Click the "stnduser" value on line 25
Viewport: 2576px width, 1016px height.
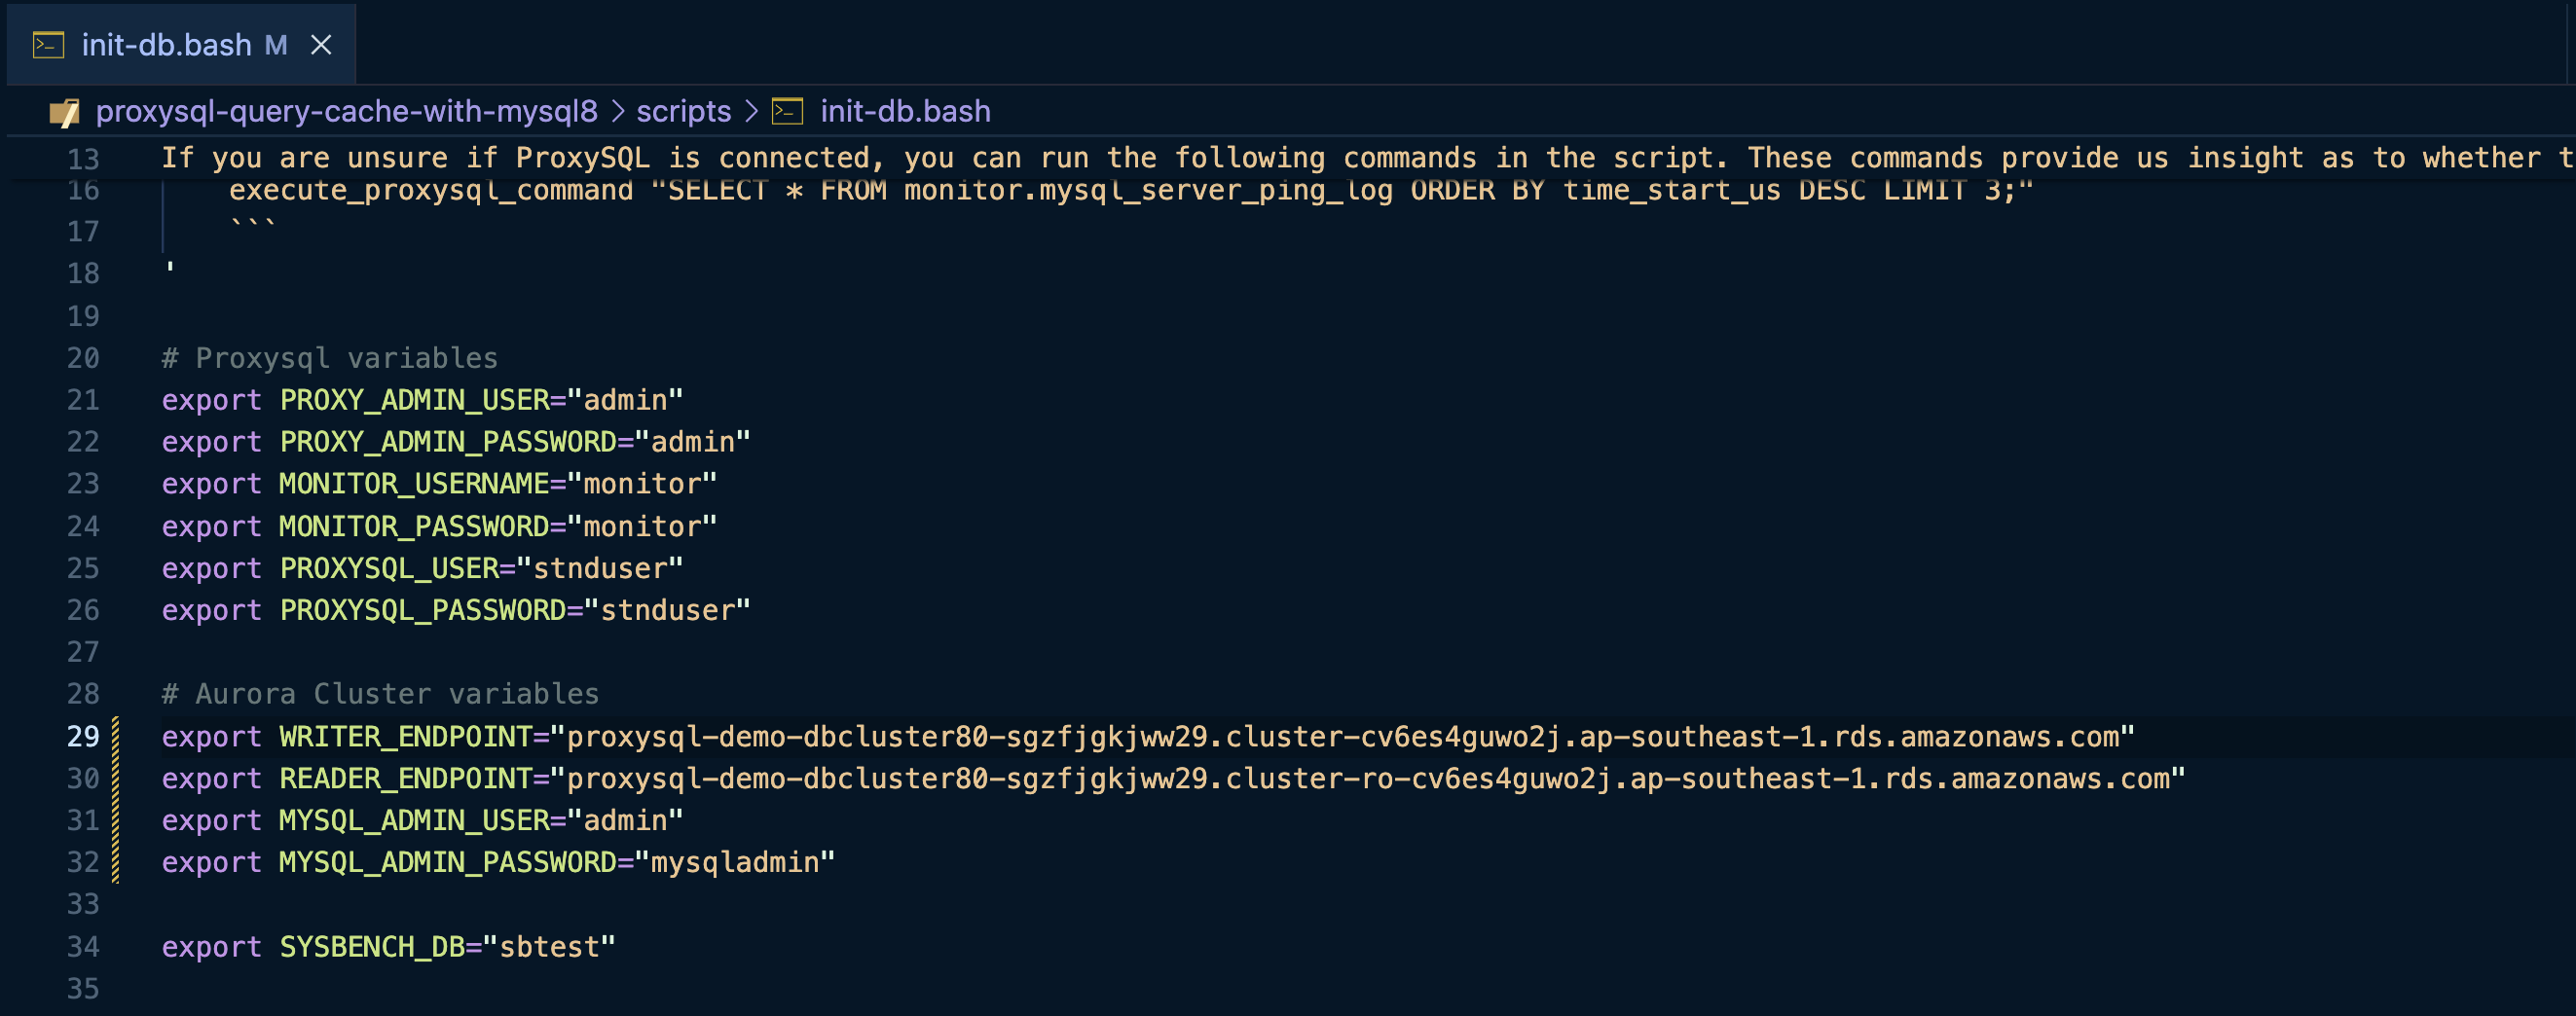[600, 568]
